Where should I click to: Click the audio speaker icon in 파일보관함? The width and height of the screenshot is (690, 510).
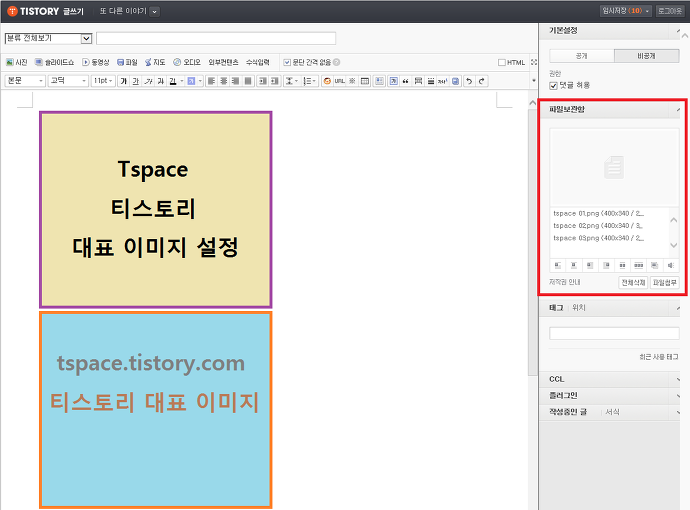pos(671,265)
